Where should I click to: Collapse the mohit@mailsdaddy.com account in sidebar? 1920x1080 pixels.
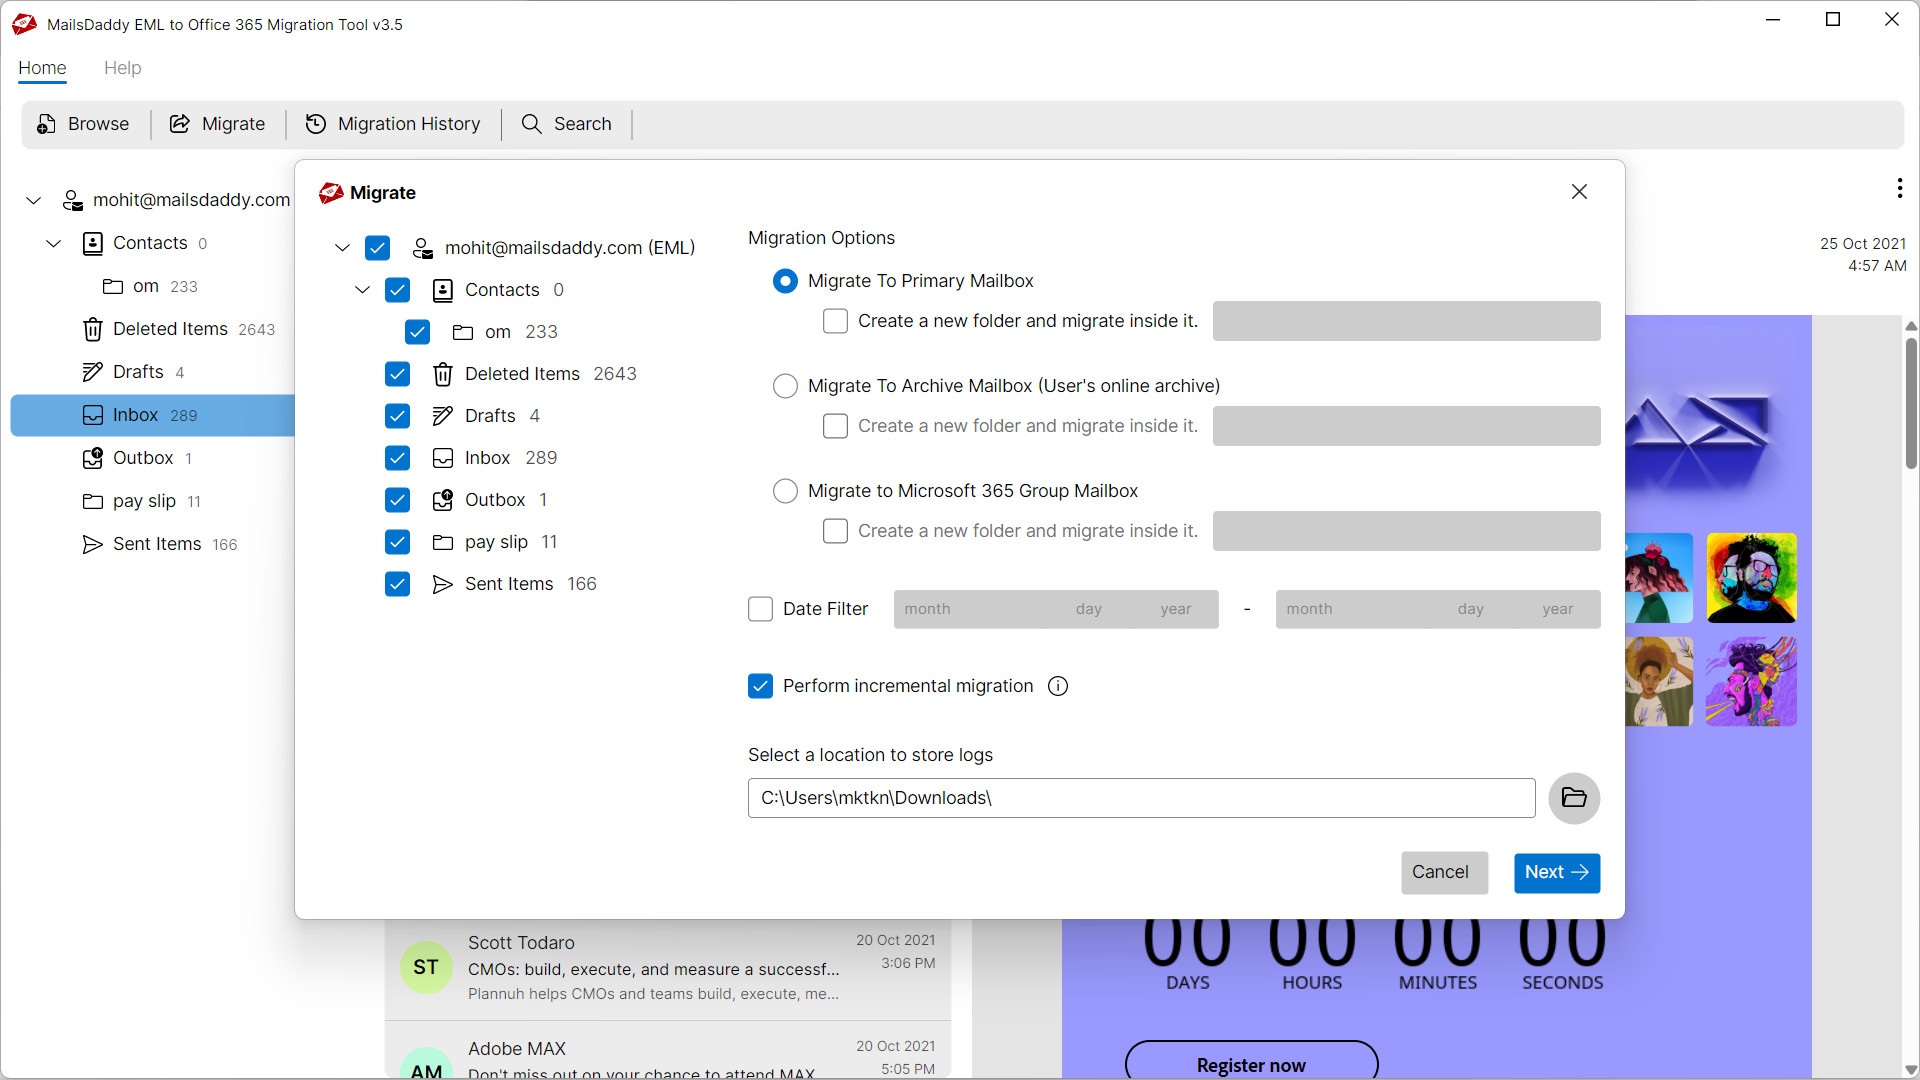click(33, 200)
